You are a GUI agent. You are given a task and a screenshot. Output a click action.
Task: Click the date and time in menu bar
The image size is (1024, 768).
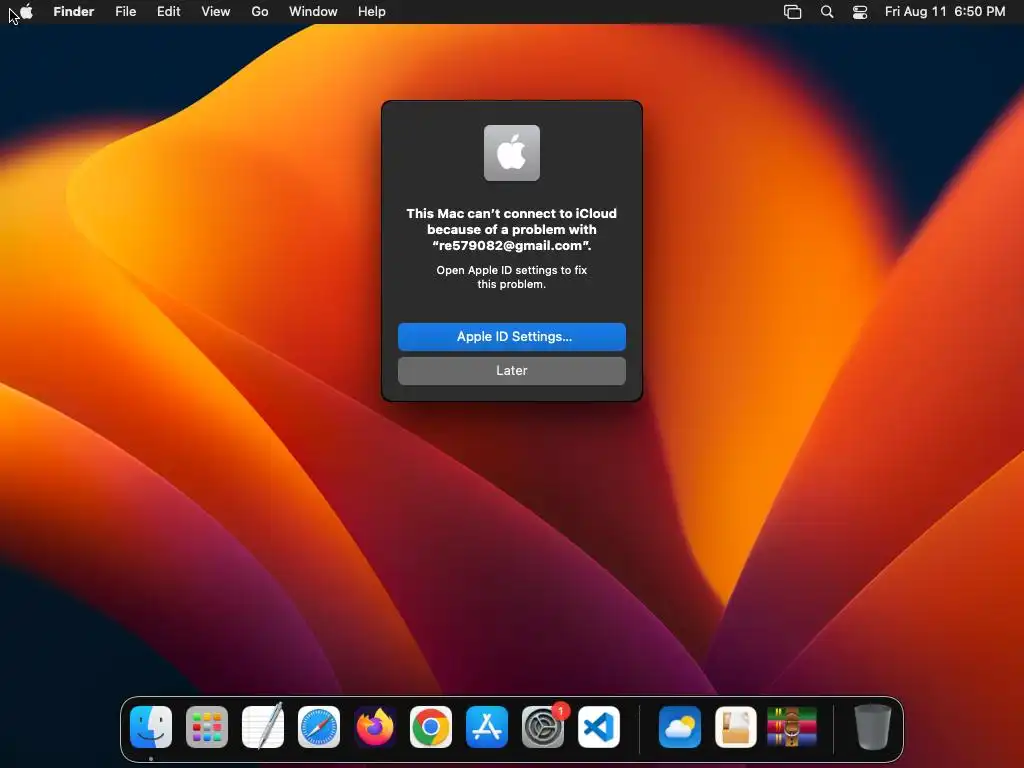[945, 12]
